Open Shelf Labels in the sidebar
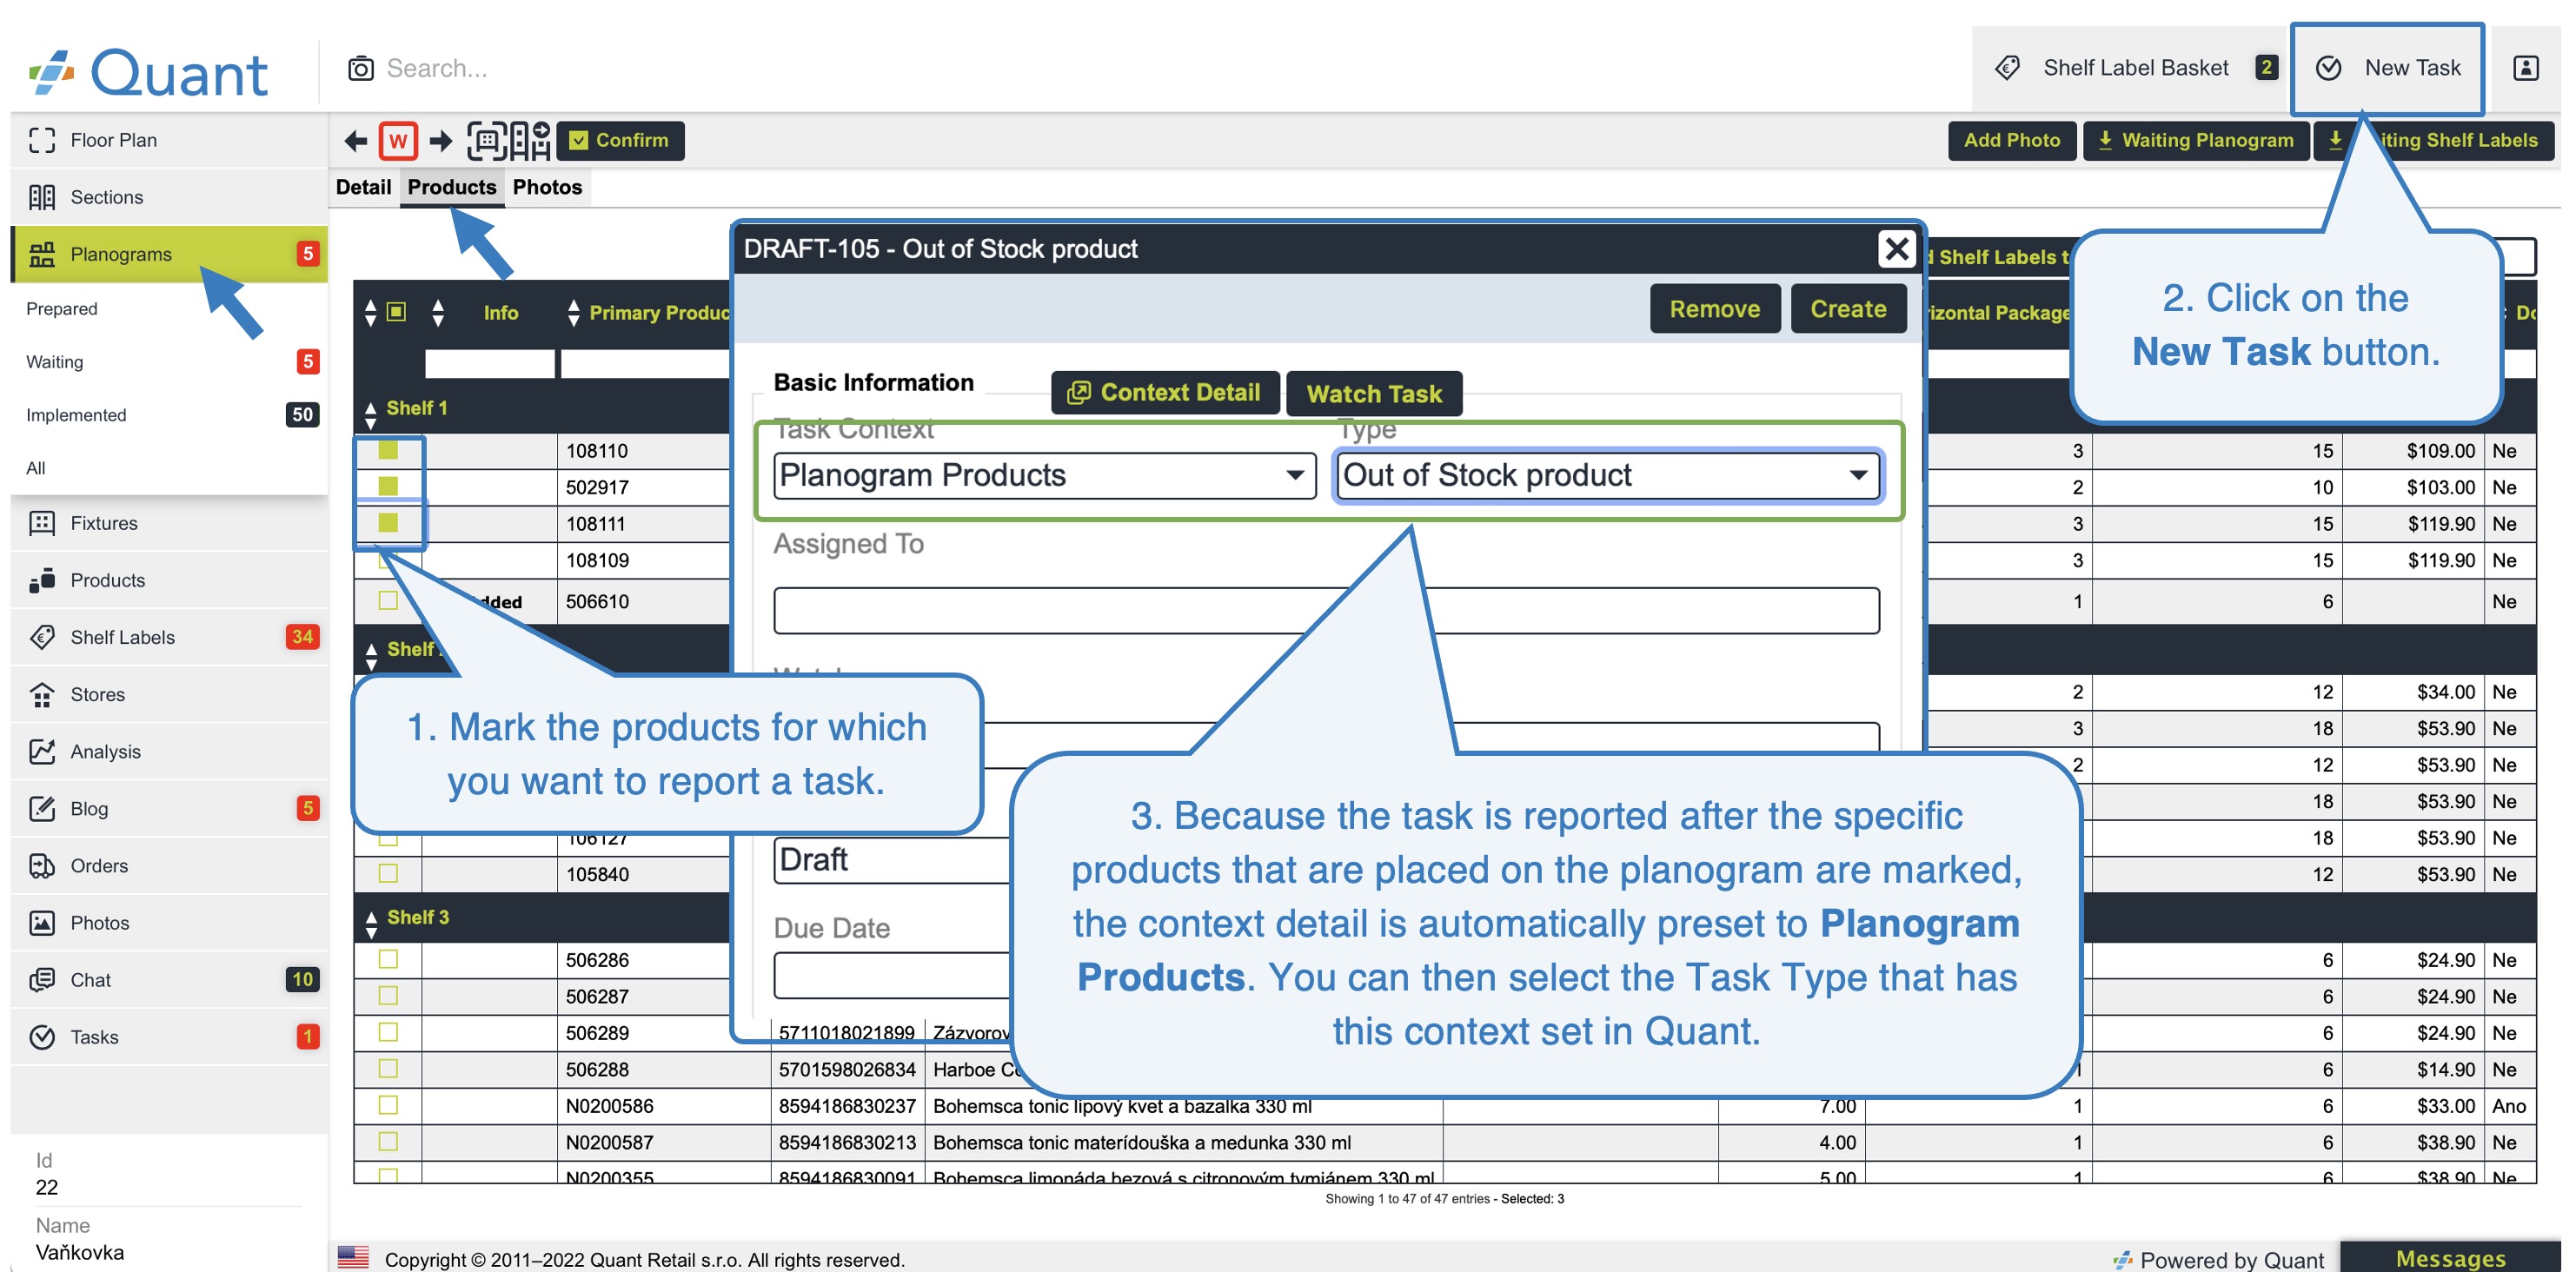The height and width of the screenshot is (1272, 2576). [x=168, y=637]
